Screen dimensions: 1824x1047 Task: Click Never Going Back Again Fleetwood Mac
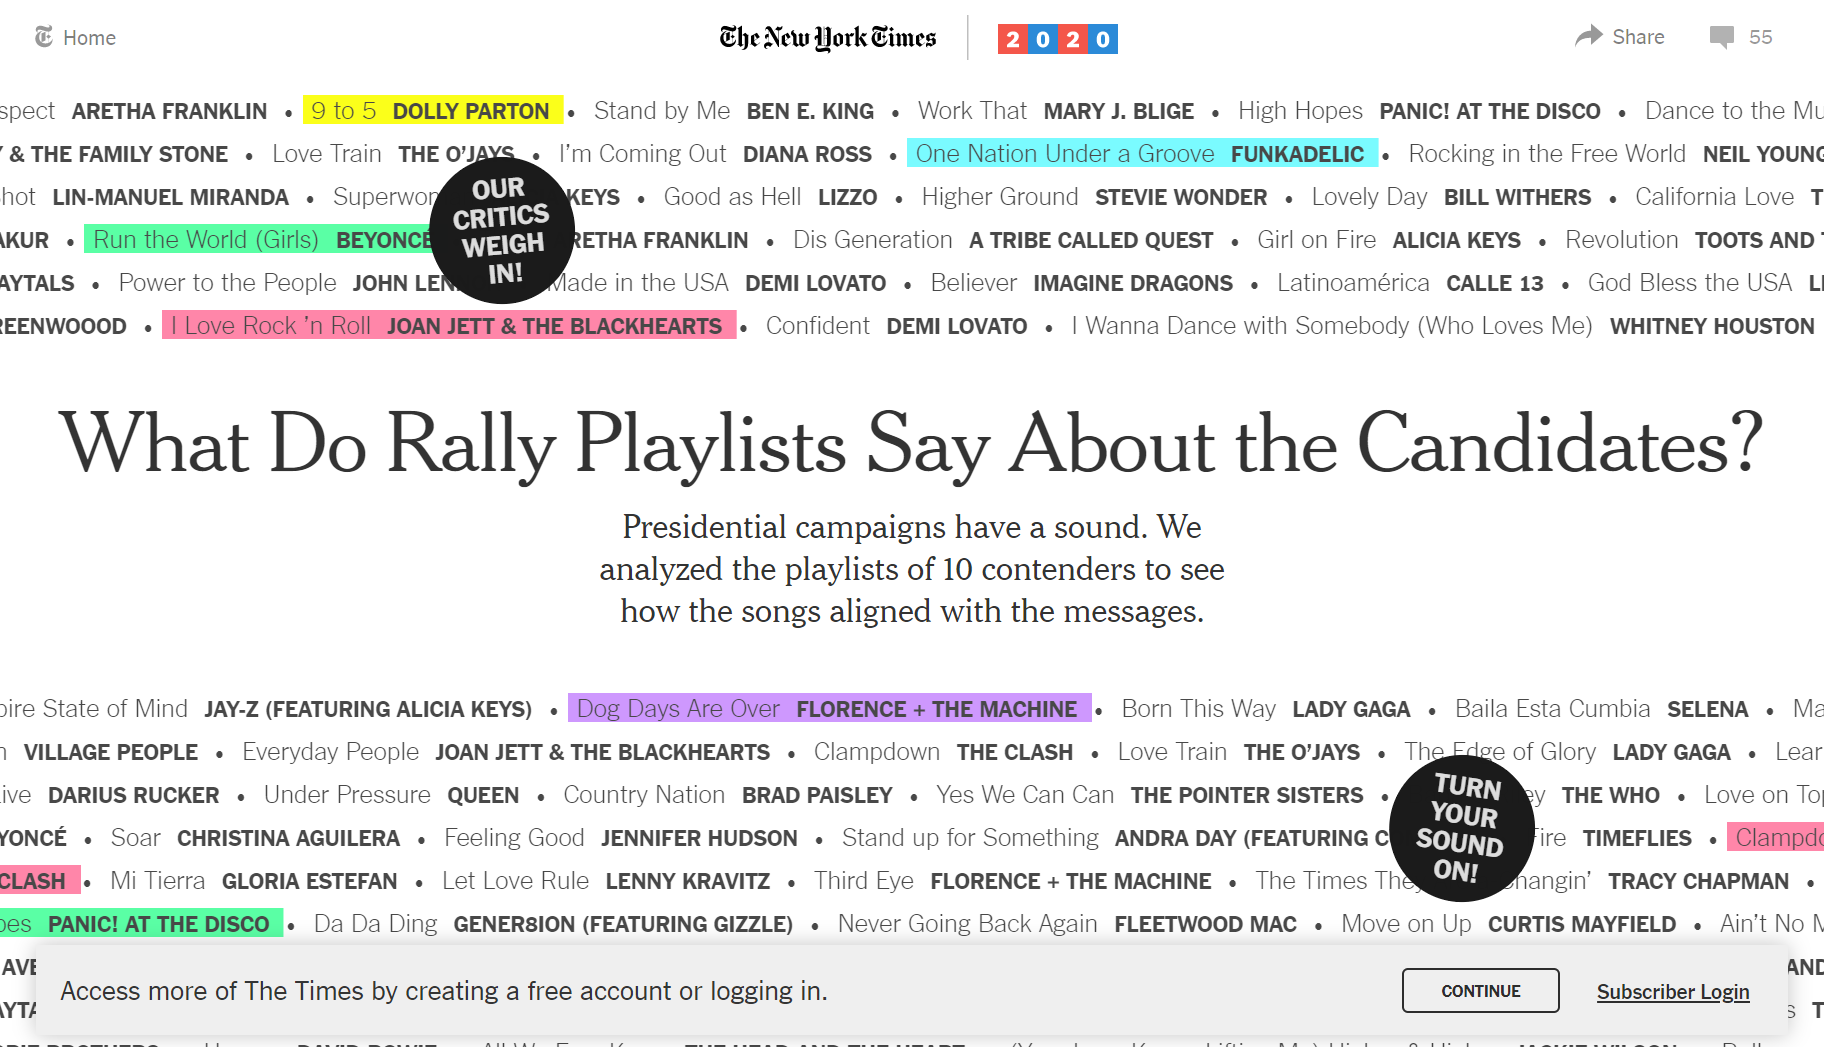1067,923
